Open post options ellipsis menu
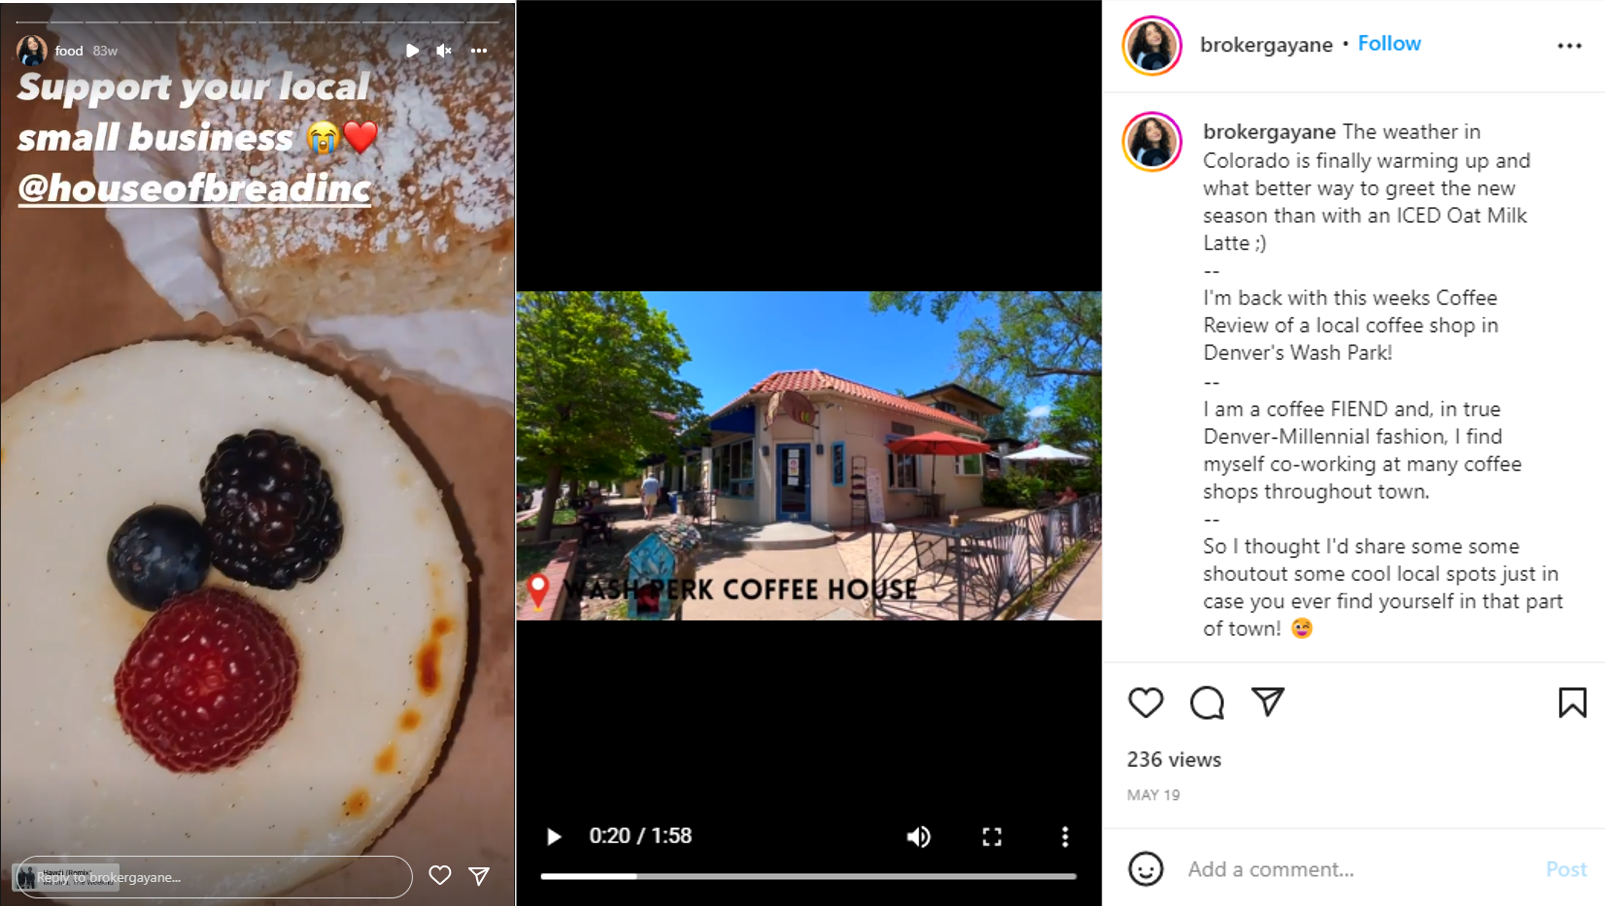The width and height of the screenshot is (1605, 906). coord(1569,45)
